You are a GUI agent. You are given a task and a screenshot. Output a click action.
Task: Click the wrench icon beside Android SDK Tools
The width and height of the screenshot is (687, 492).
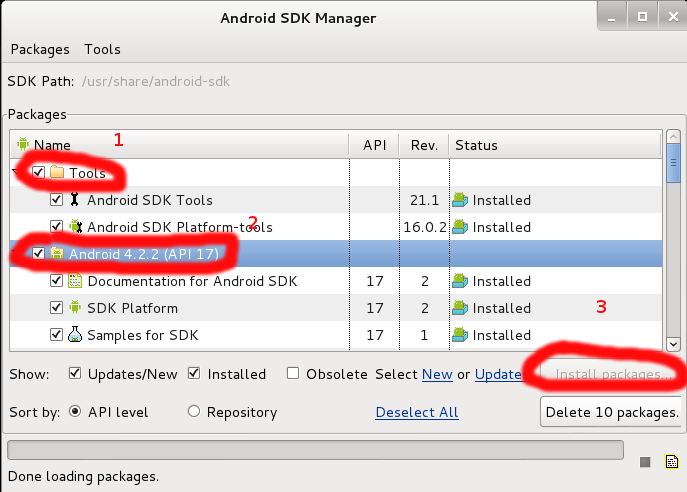click(x=74, y=199)
